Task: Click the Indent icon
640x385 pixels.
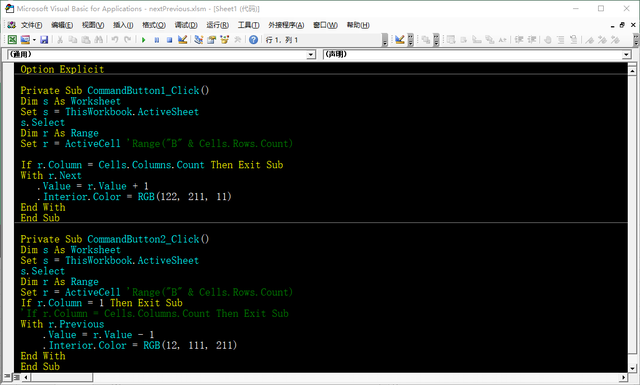Action: pyautogui.click(x=519, y=40)
